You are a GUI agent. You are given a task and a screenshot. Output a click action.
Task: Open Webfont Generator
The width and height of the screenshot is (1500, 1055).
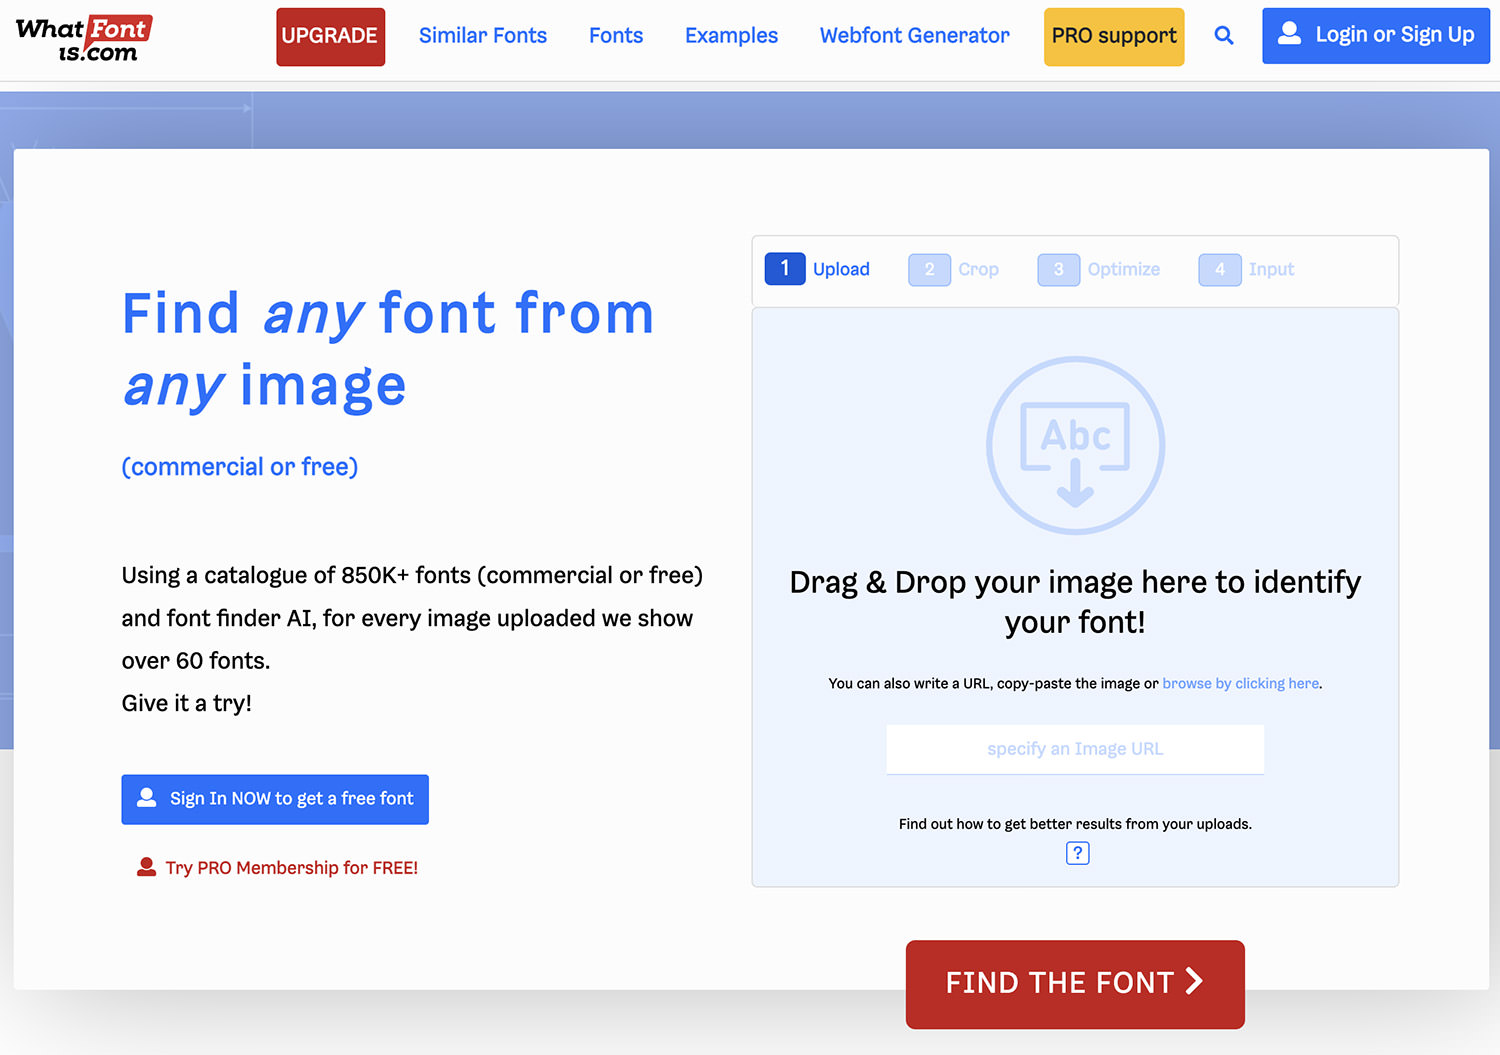click(915, 36)
